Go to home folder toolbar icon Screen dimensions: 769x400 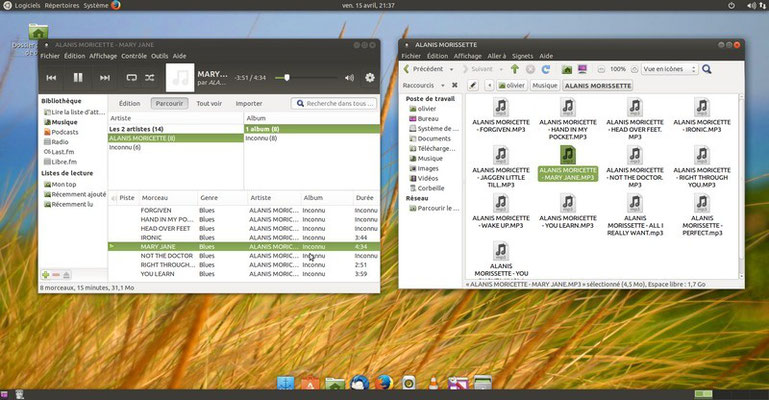click(x=567, y=69)
